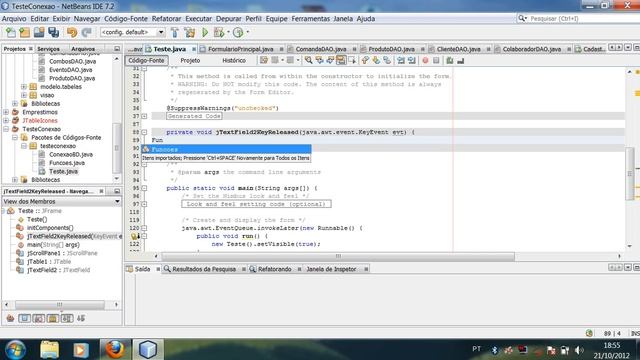
Task: Click previous bookmark editor icon
Action: 365,60
